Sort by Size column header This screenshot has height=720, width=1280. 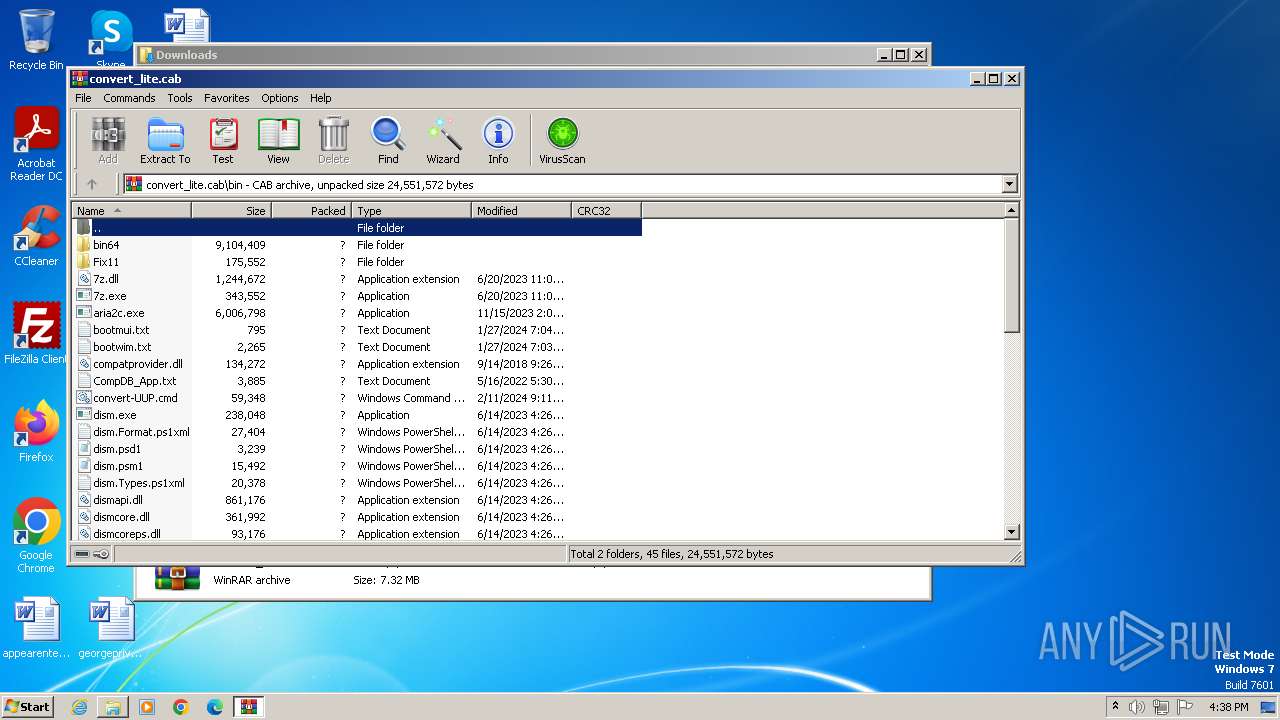[231, 210]
